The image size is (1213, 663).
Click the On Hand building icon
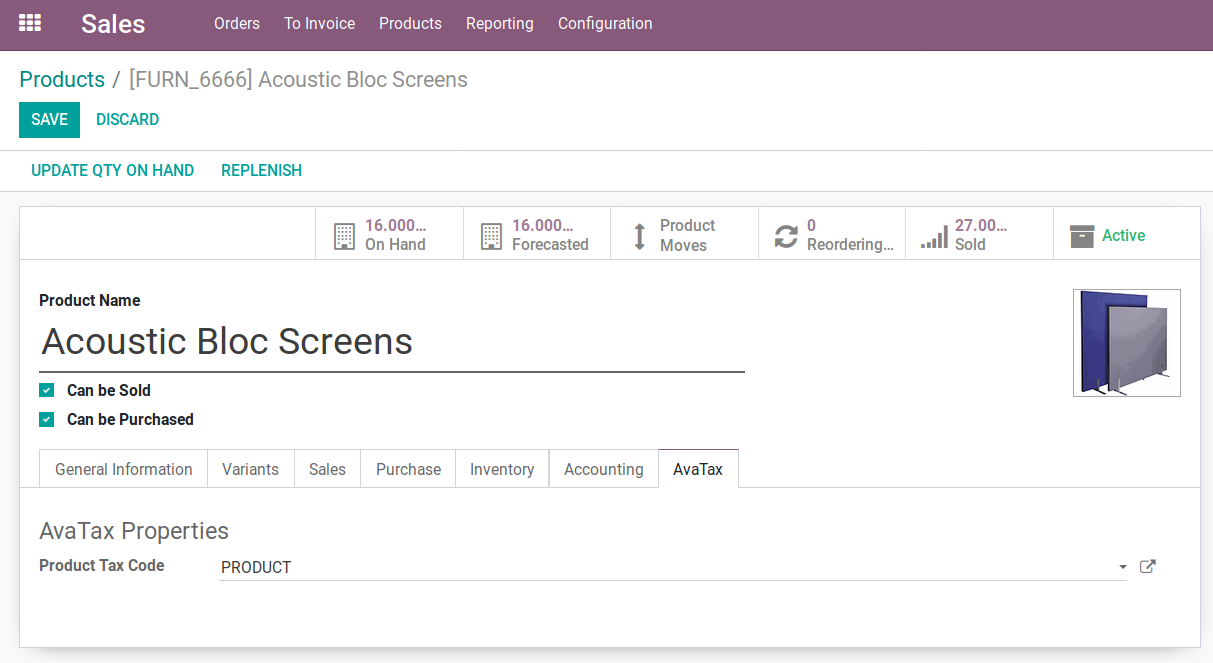(344, 236)
